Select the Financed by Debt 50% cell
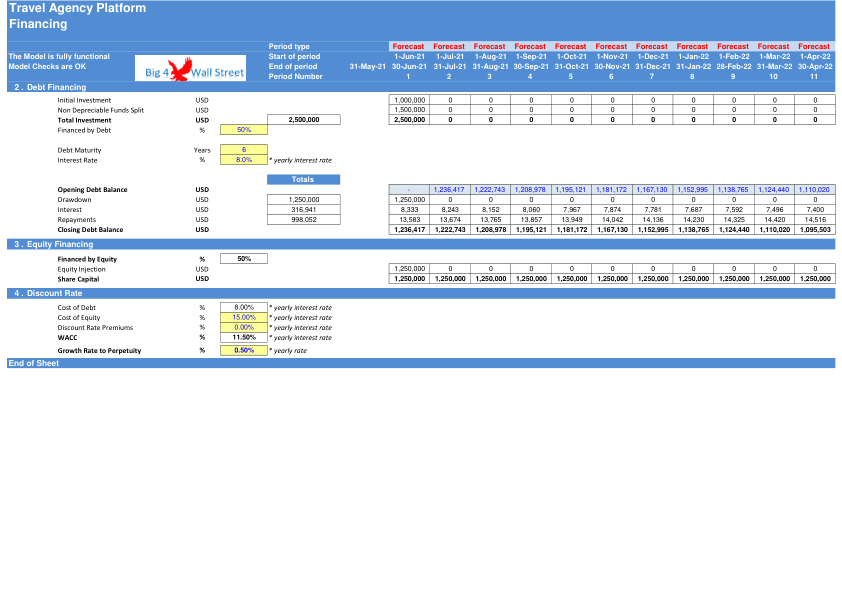Image resolution: width=842 pixels, height=596 pixels. pyautogui.click(x=244, y=130)
